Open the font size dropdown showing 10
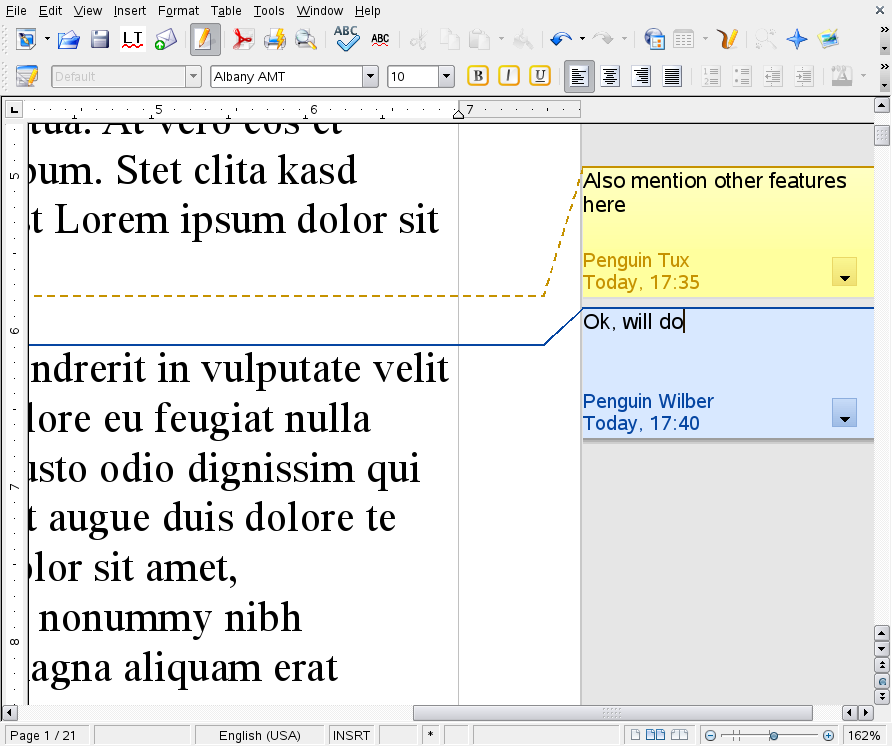This screenshot has height=746, width=892. (x=446, y=77)
